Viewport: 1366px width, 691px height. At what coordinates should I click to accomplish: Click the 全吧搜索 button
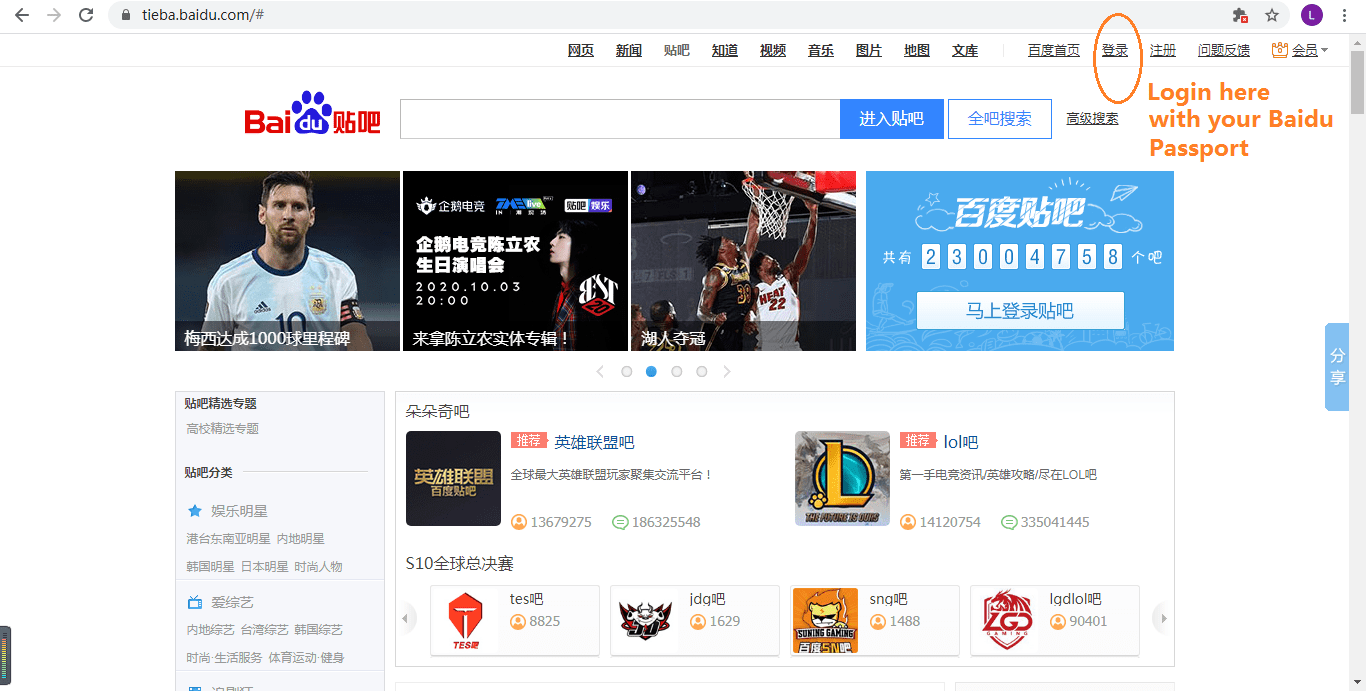tap(1000, 119)
